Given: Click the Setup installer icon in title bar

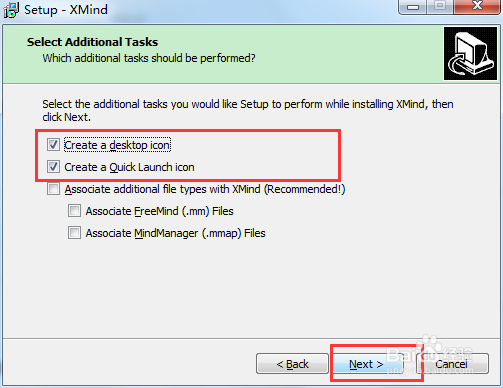Looking at the screenshot, I should pos(11,10).
